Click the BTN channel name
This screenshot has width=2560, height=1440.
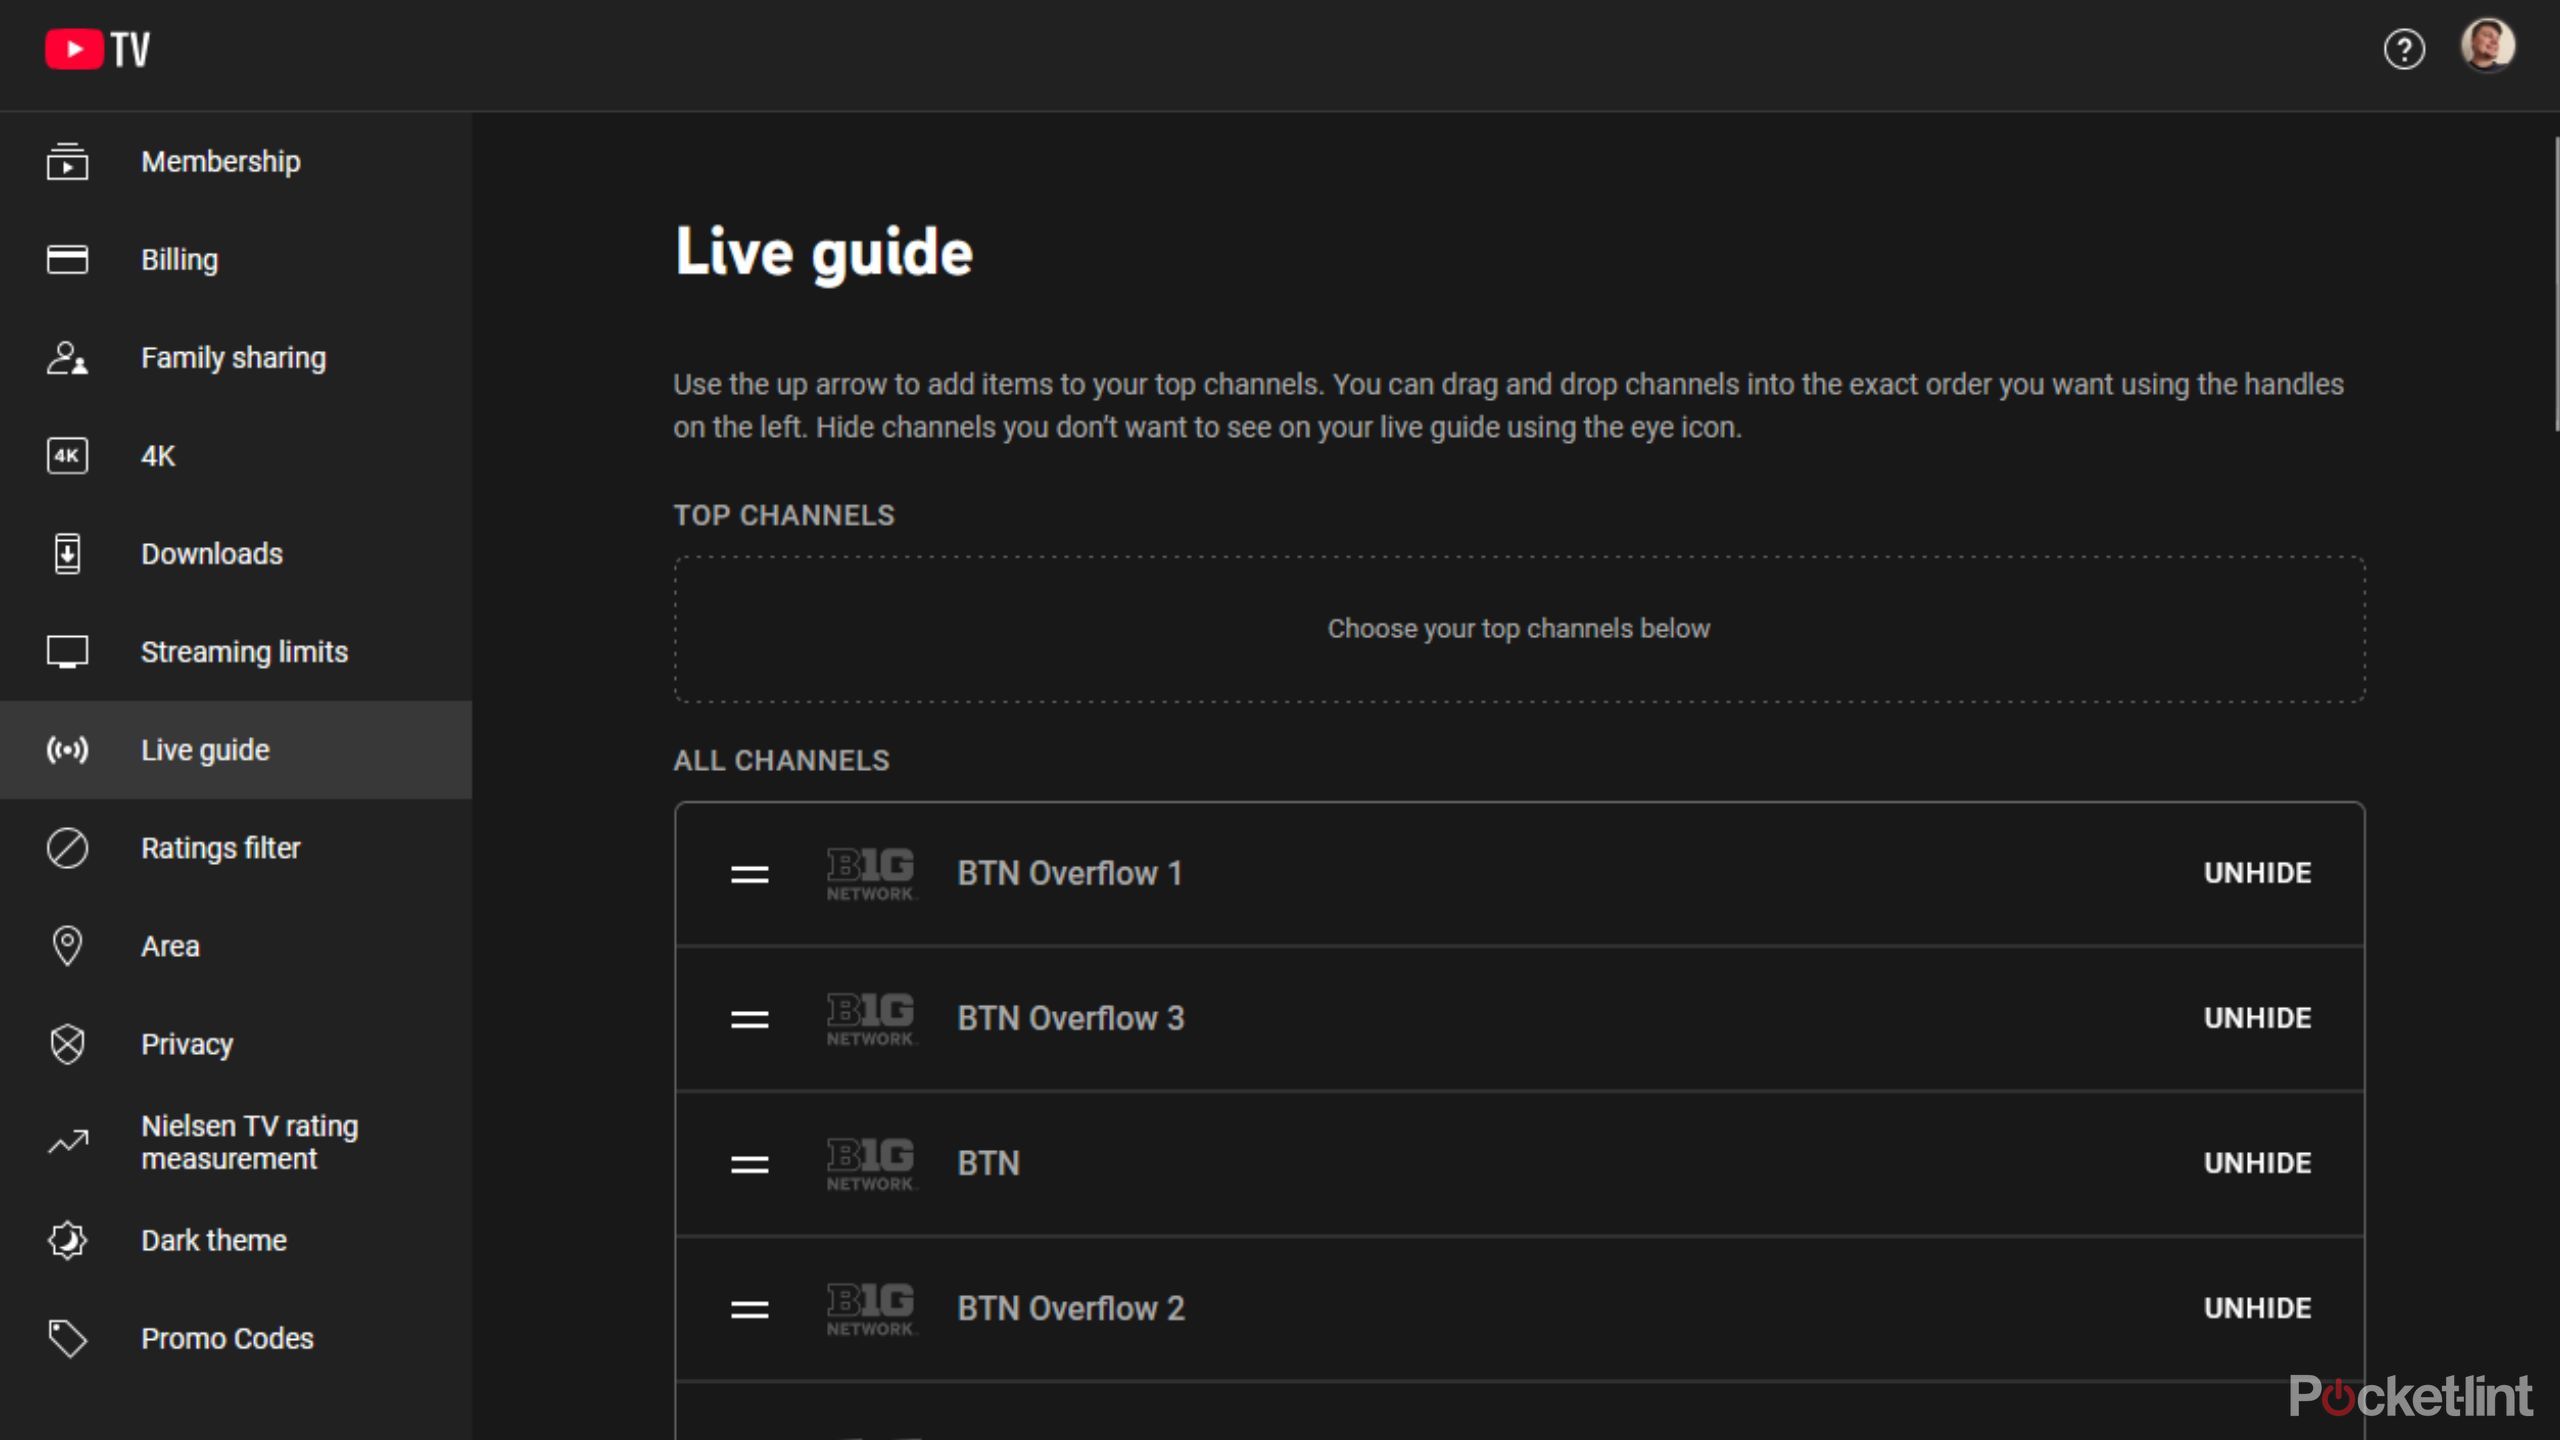[988, 1163]
